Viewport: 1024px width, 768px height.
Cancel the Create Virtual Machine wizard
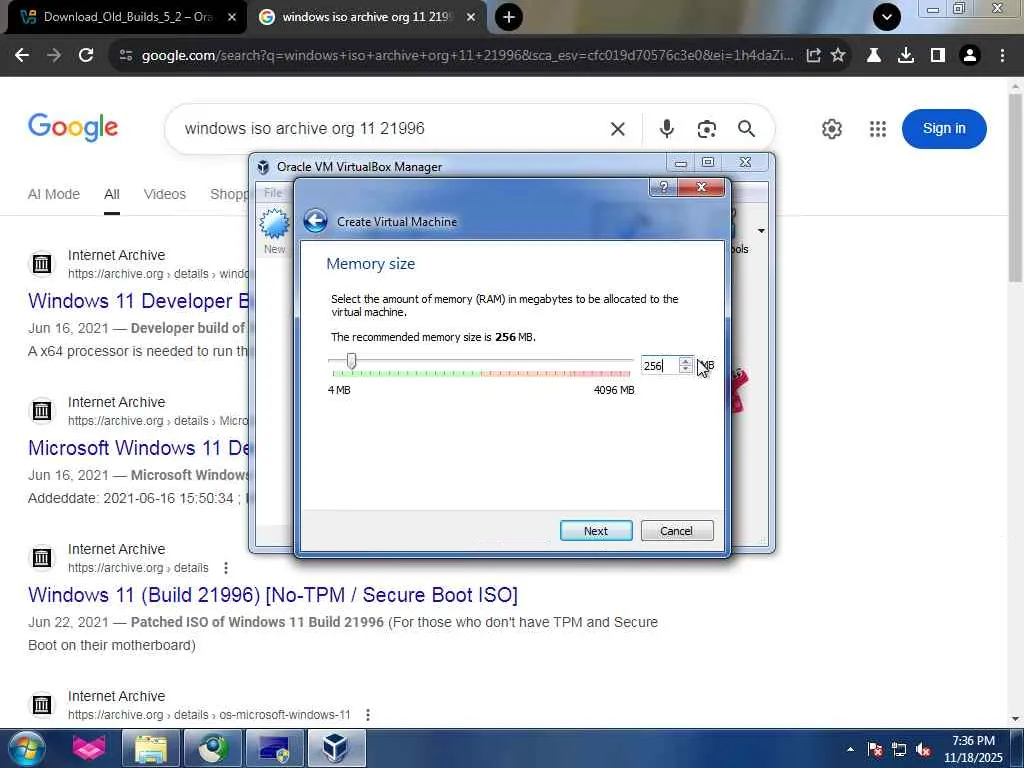pos(677,530)
